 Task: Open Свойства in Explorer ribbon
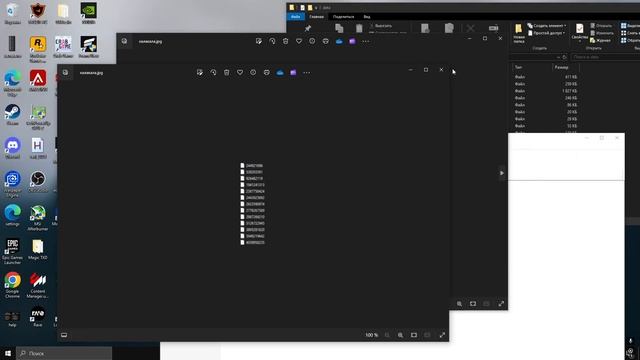pyautogui.click(x=579, y=33)
